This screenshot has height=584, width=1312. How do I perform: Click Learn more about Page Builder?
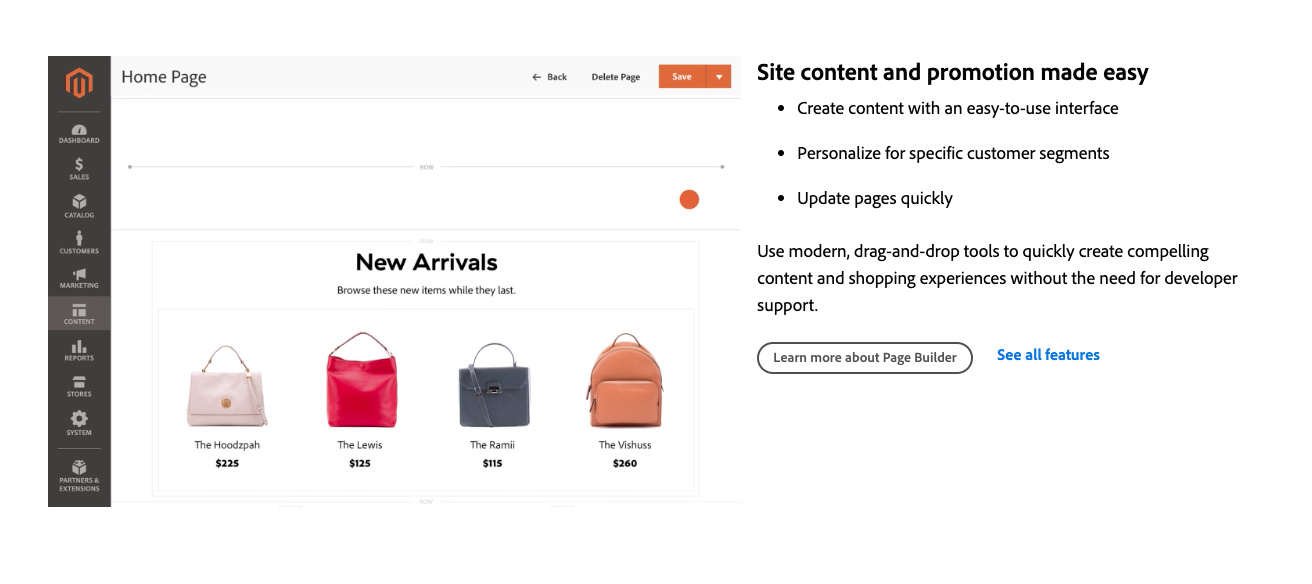(864, 358)
